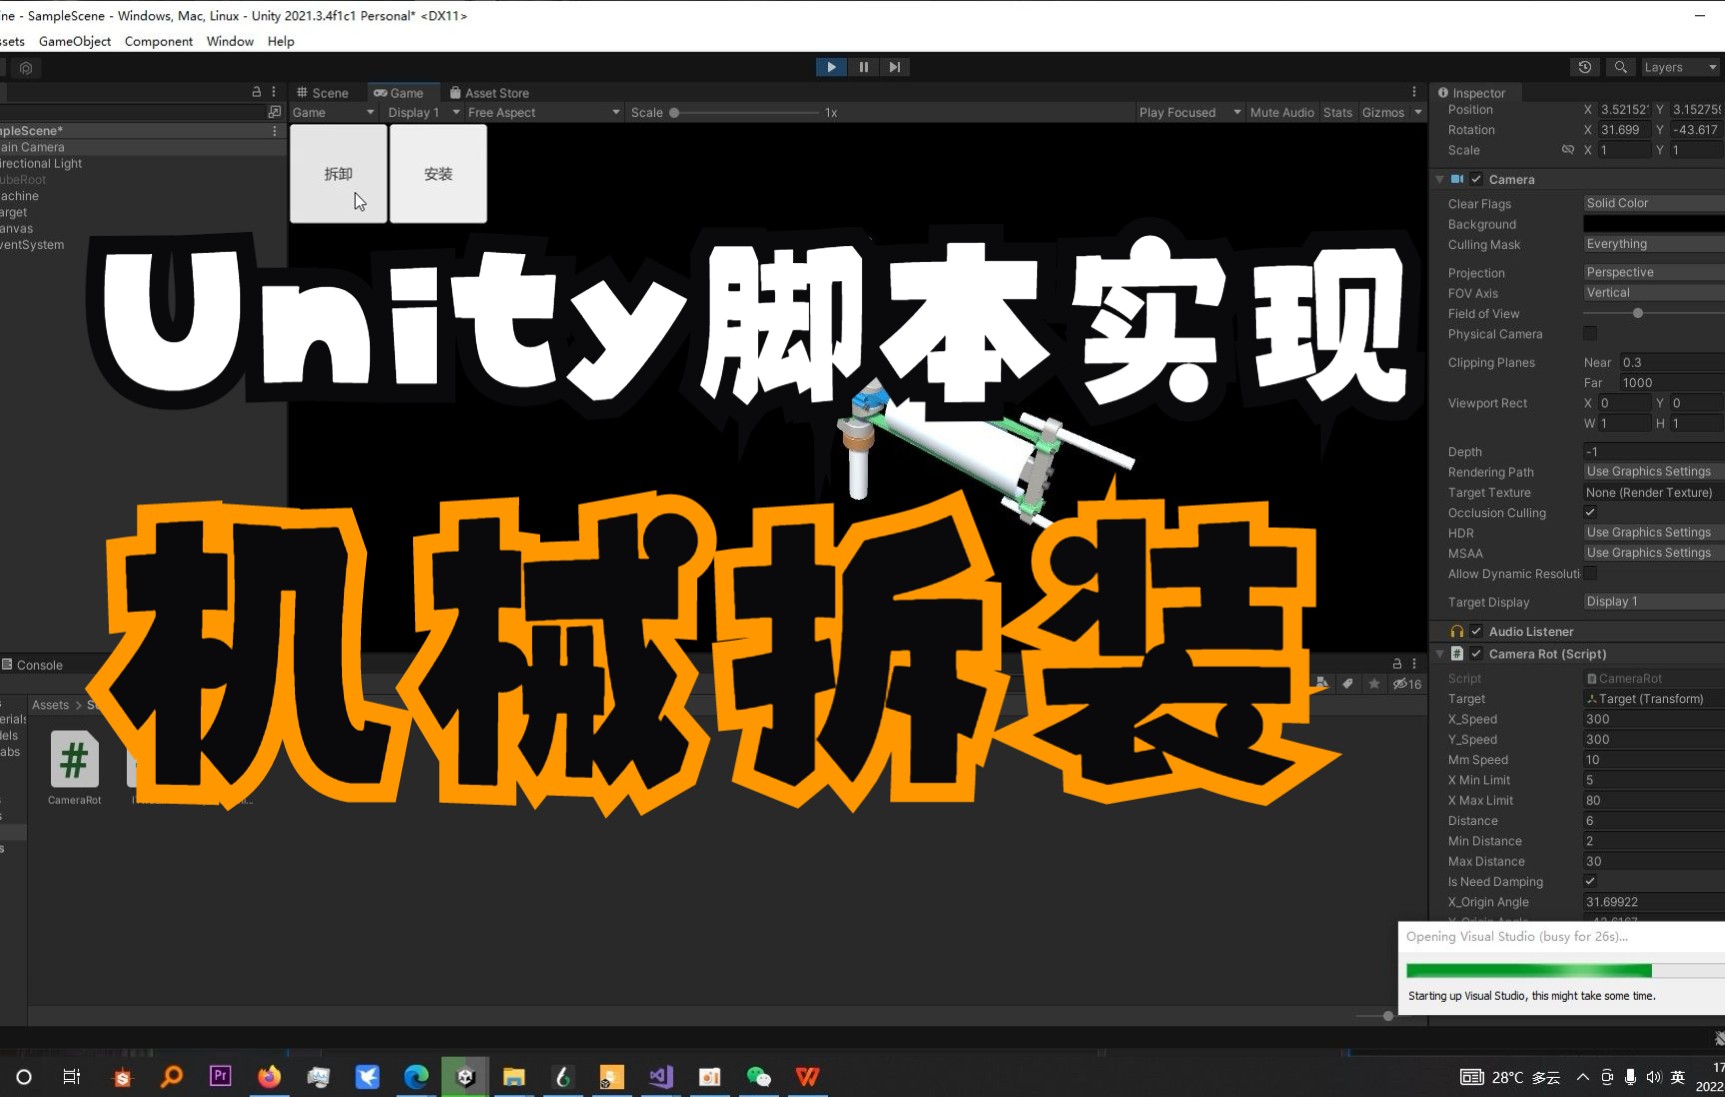Screen dimensions: 1725x1097
Task: Collapse the Camera Rot script foldout arrow
Action: [1440, 654]
